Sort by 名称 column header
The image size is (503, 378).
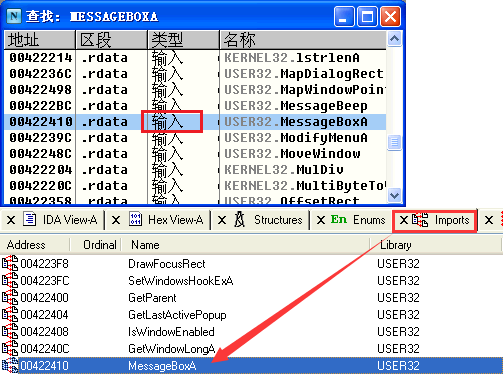coord(303,40)
